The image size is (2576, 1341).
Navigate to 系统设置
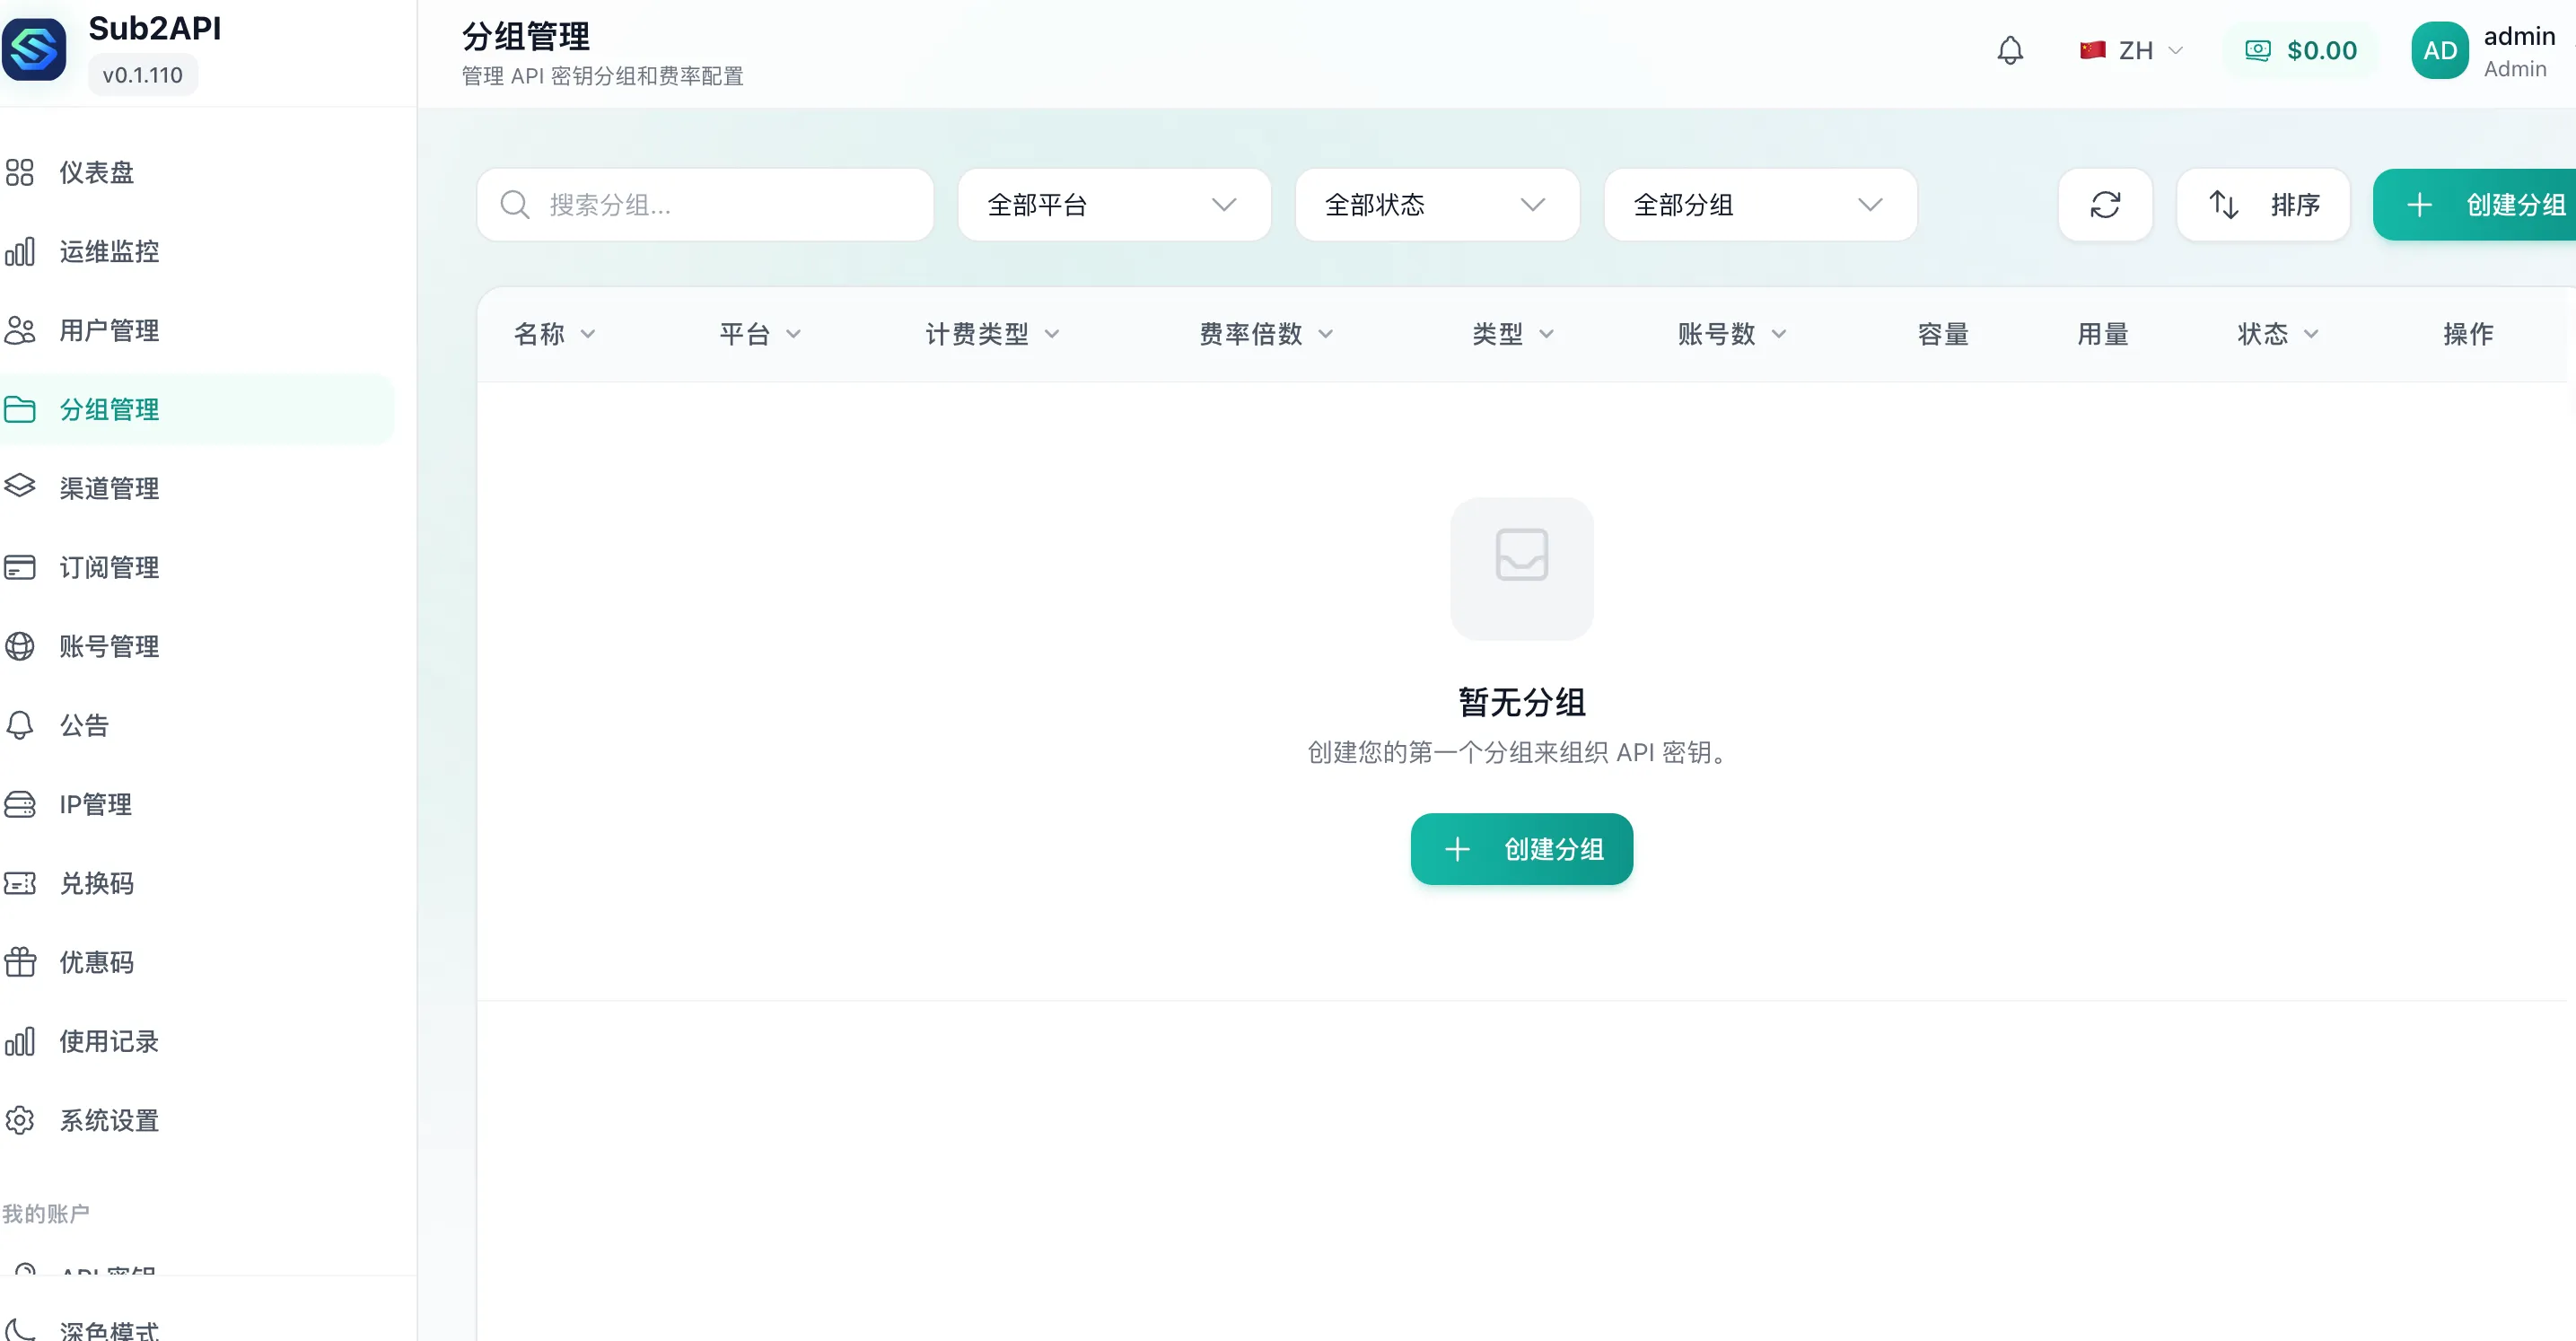click(108, 1120)
